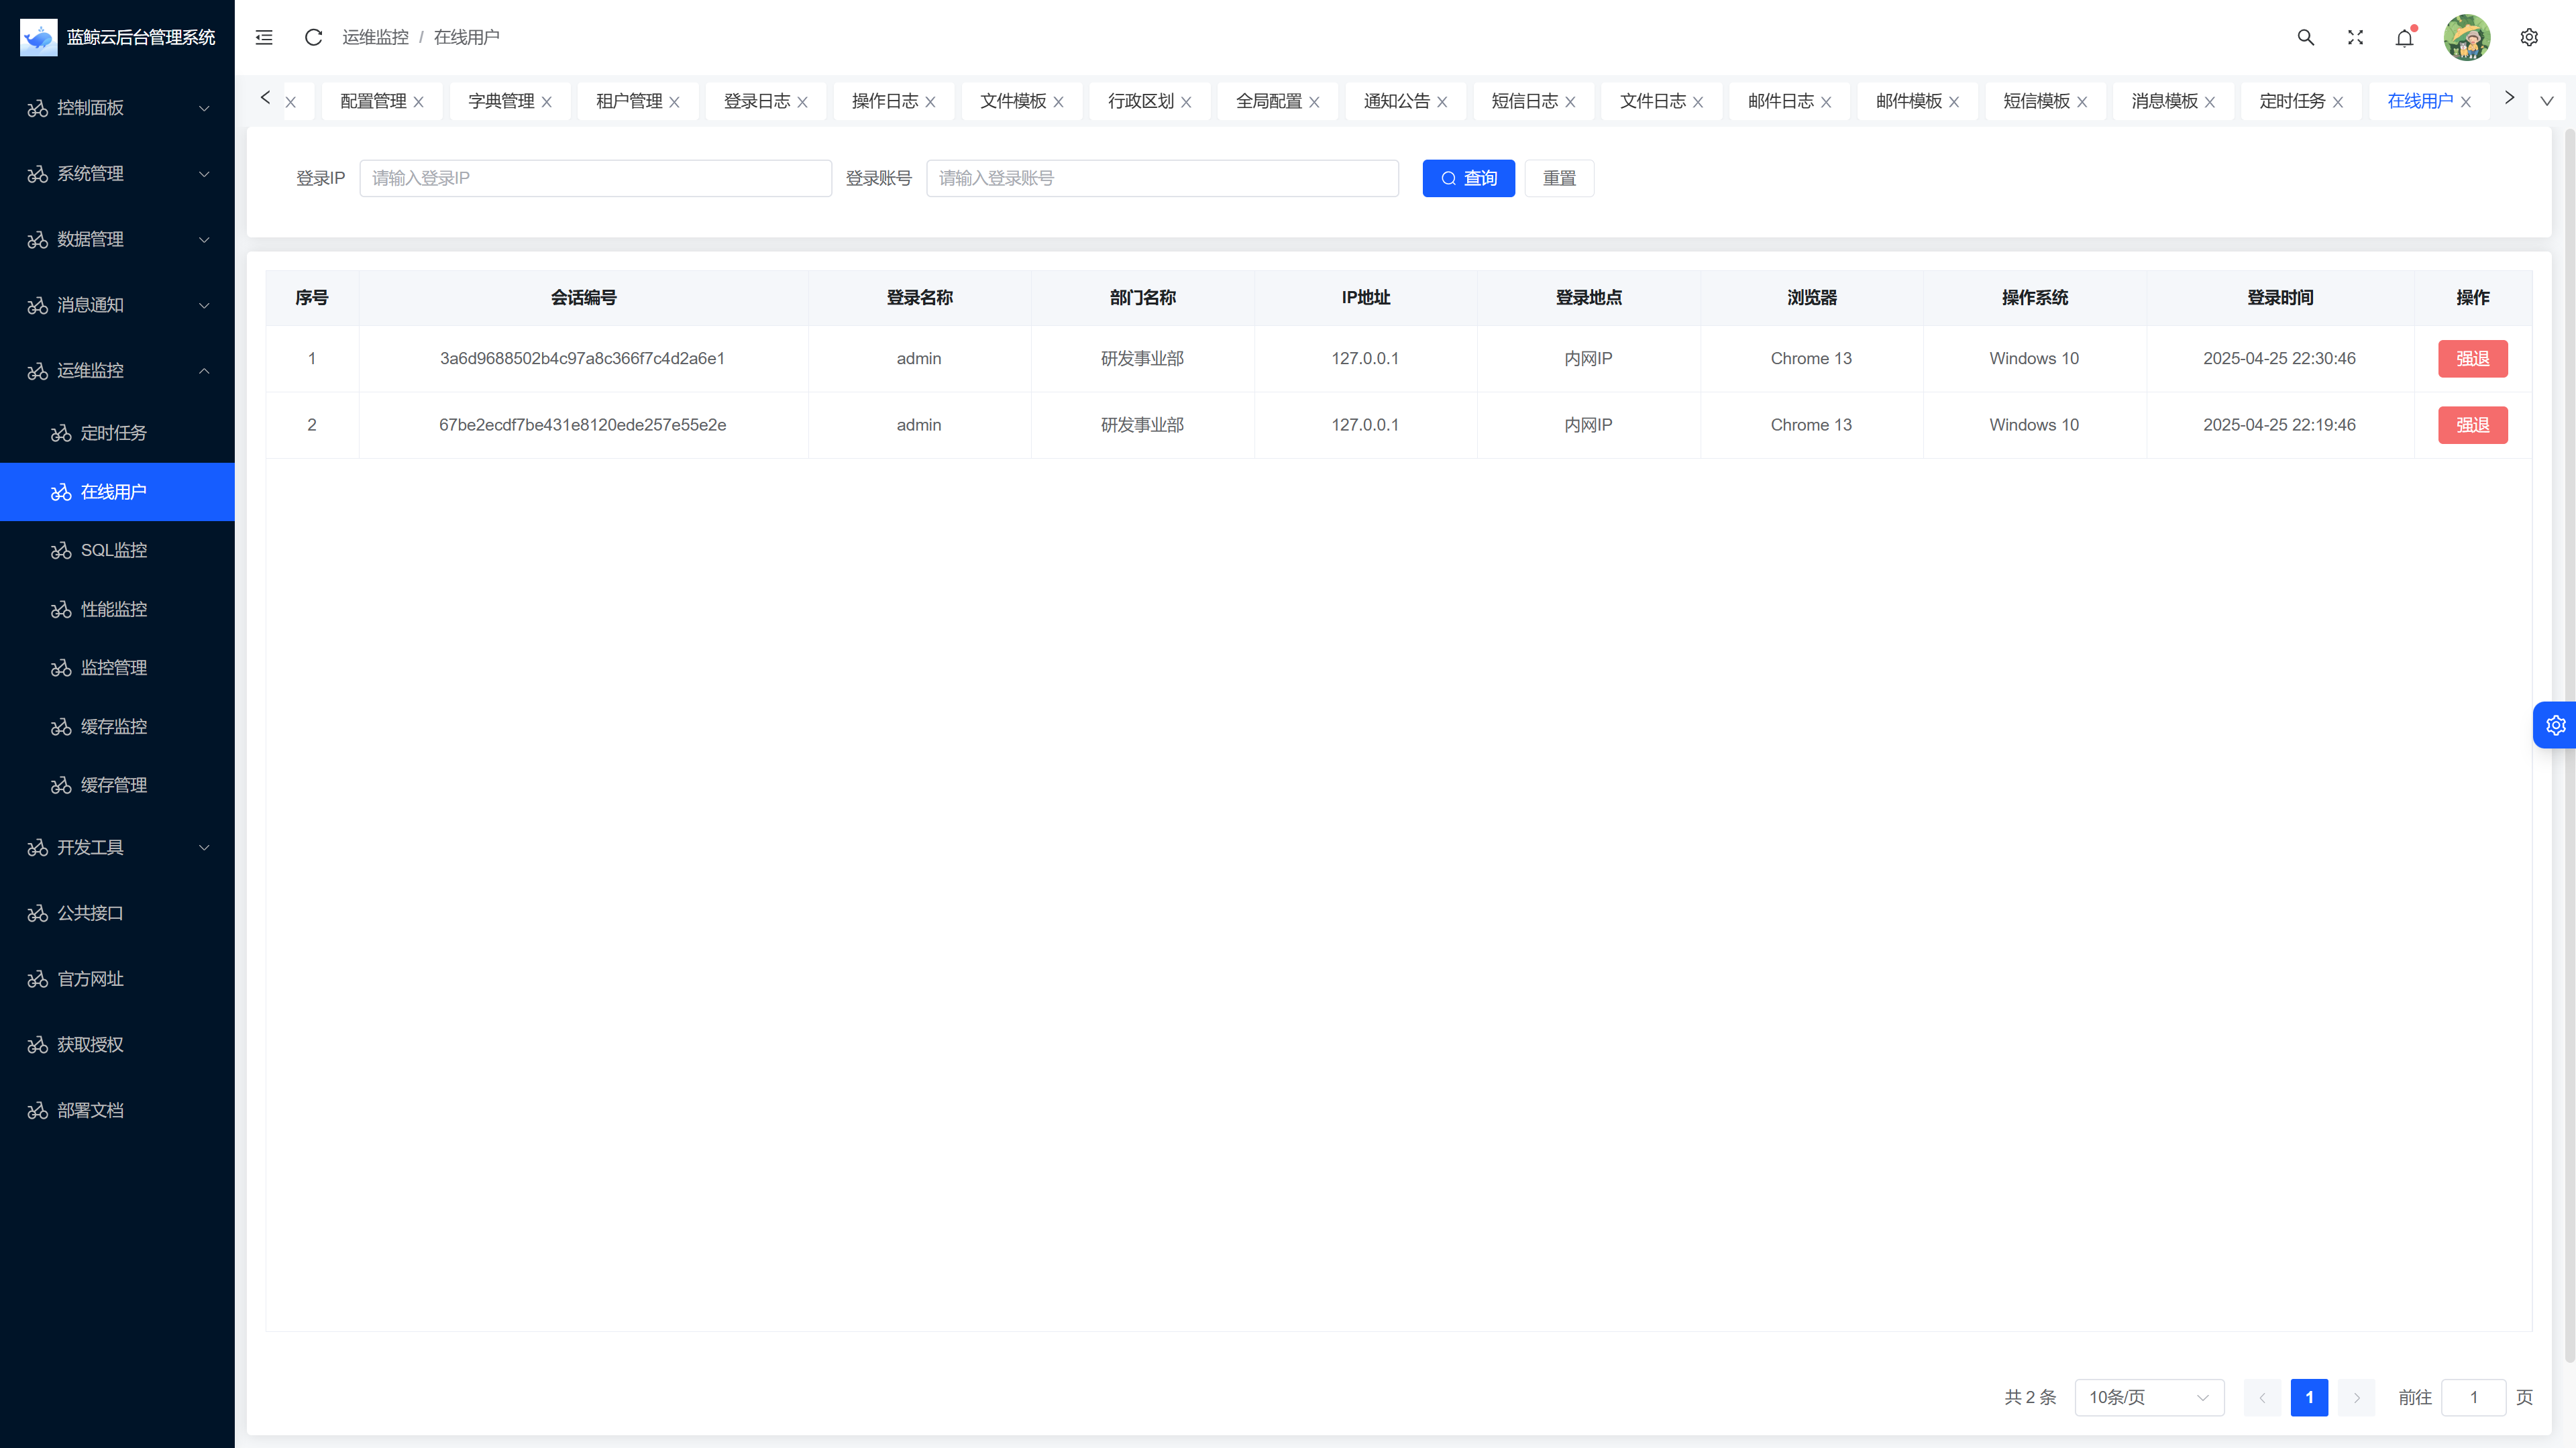Open notifications bell icon
This screenshot has height=1448, width=2576.
point(2405,37)
